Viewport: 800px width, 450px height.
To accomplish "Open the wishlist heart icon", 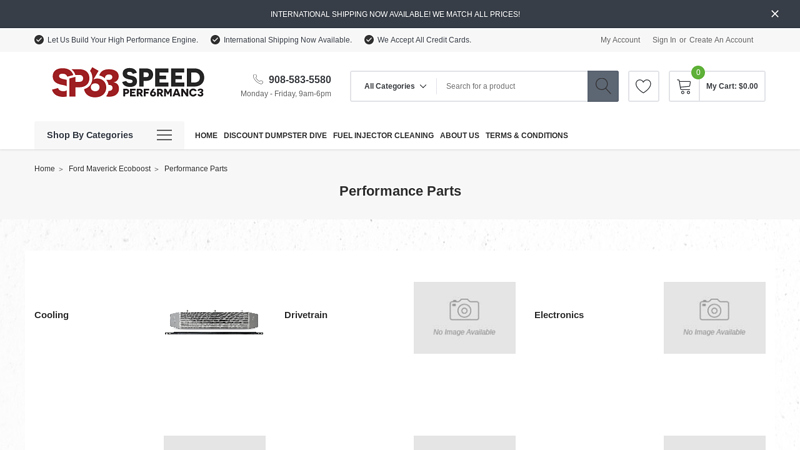I will (x=643, y=86).
